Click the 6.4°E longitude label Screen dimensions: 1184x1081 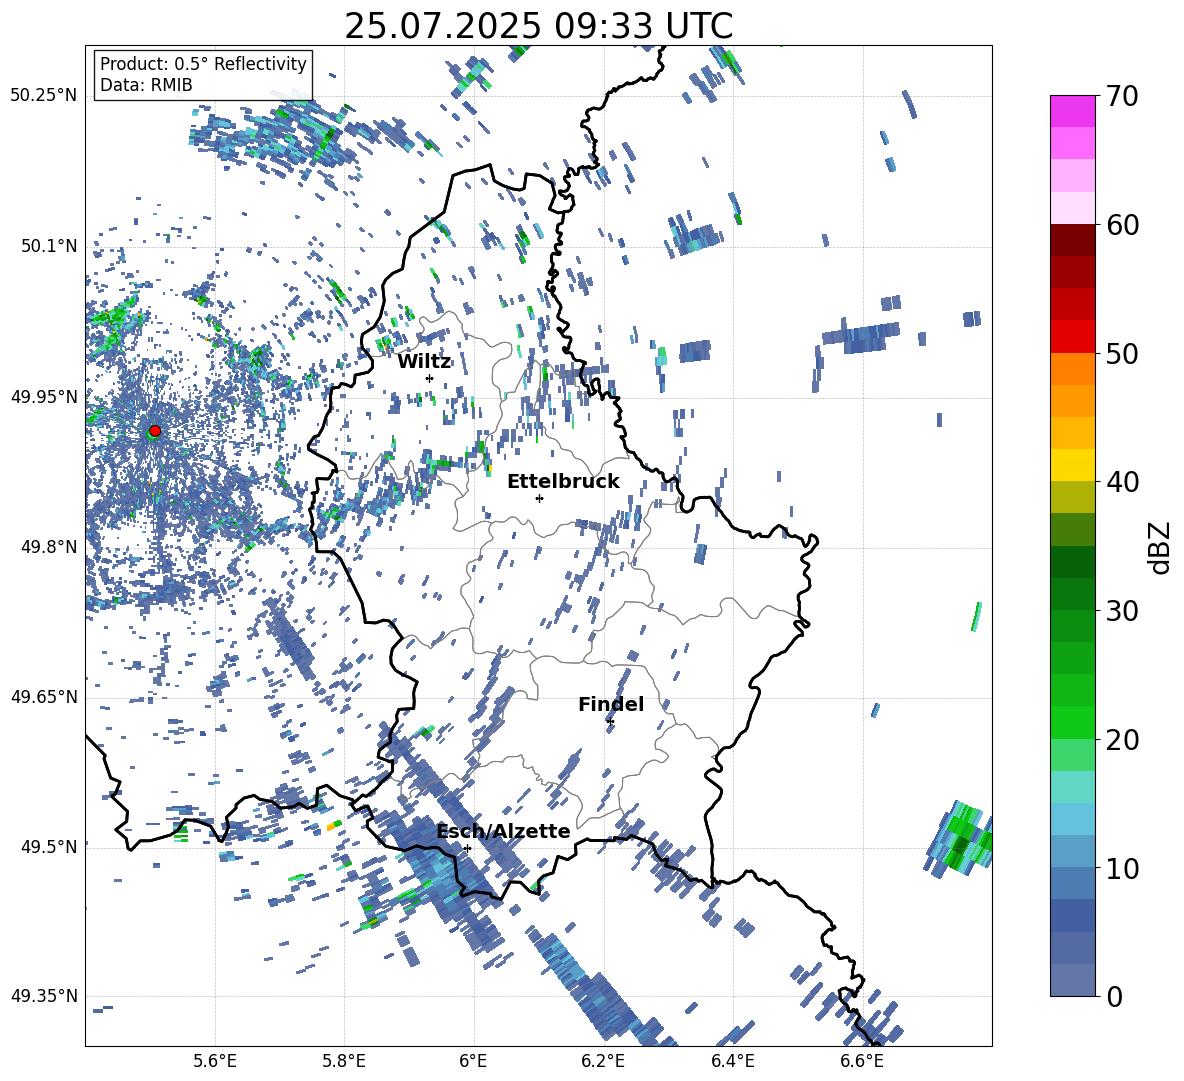pyautogui.click(x=732, y=1061)
